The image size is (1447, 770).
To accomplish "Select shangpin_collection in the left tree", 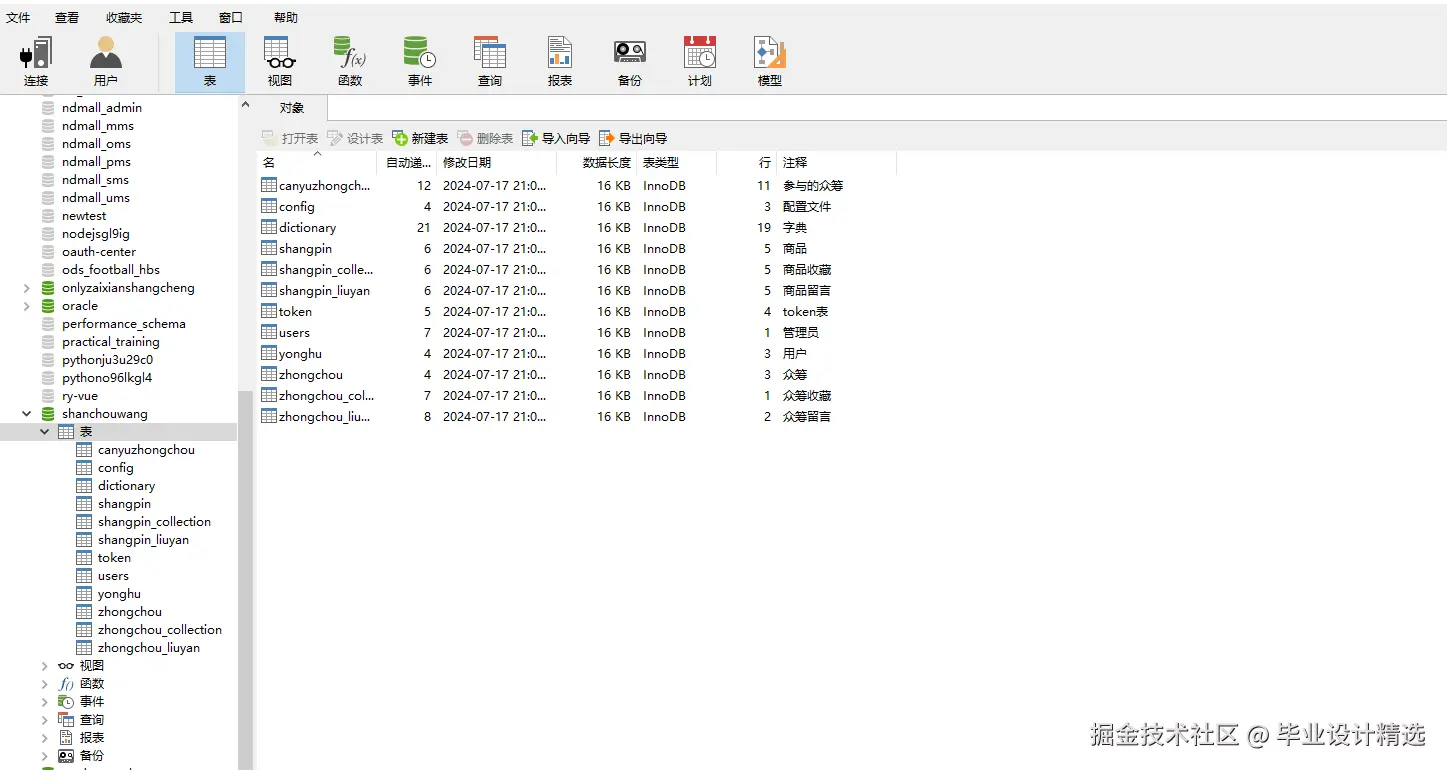I will point(154,522).
